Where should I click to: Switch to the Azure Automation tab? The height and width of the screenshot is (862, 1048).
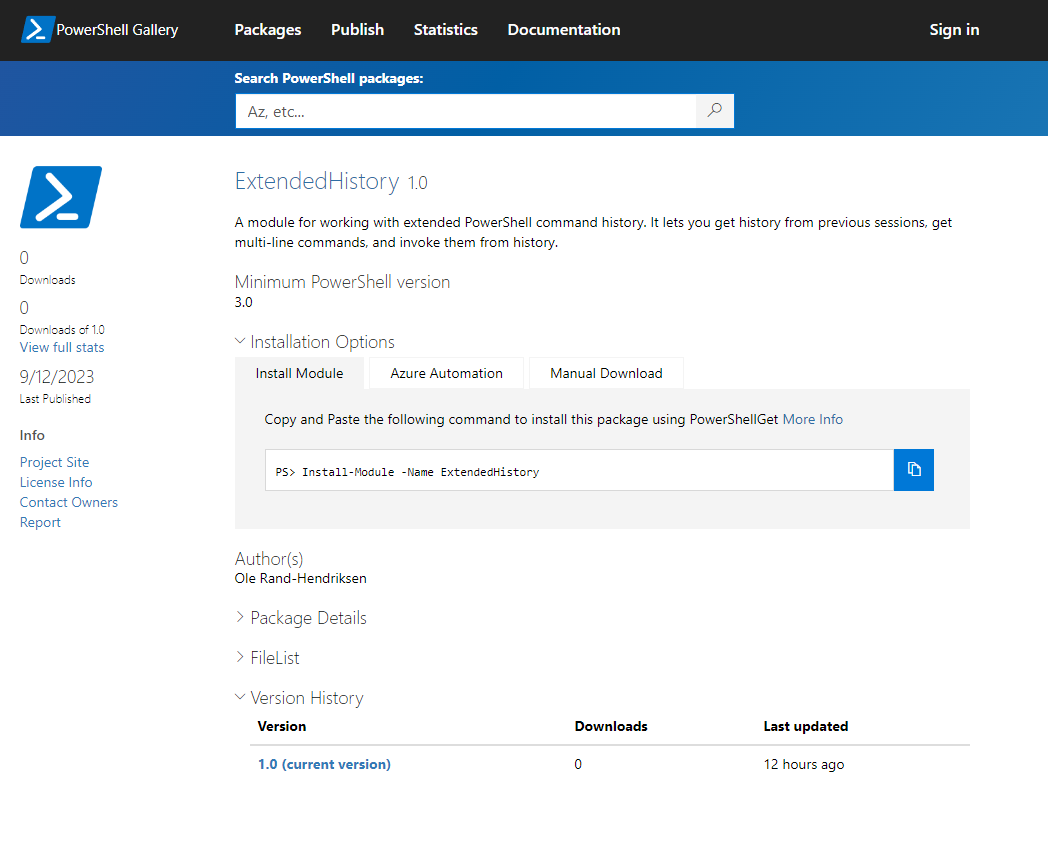[446, 374]
